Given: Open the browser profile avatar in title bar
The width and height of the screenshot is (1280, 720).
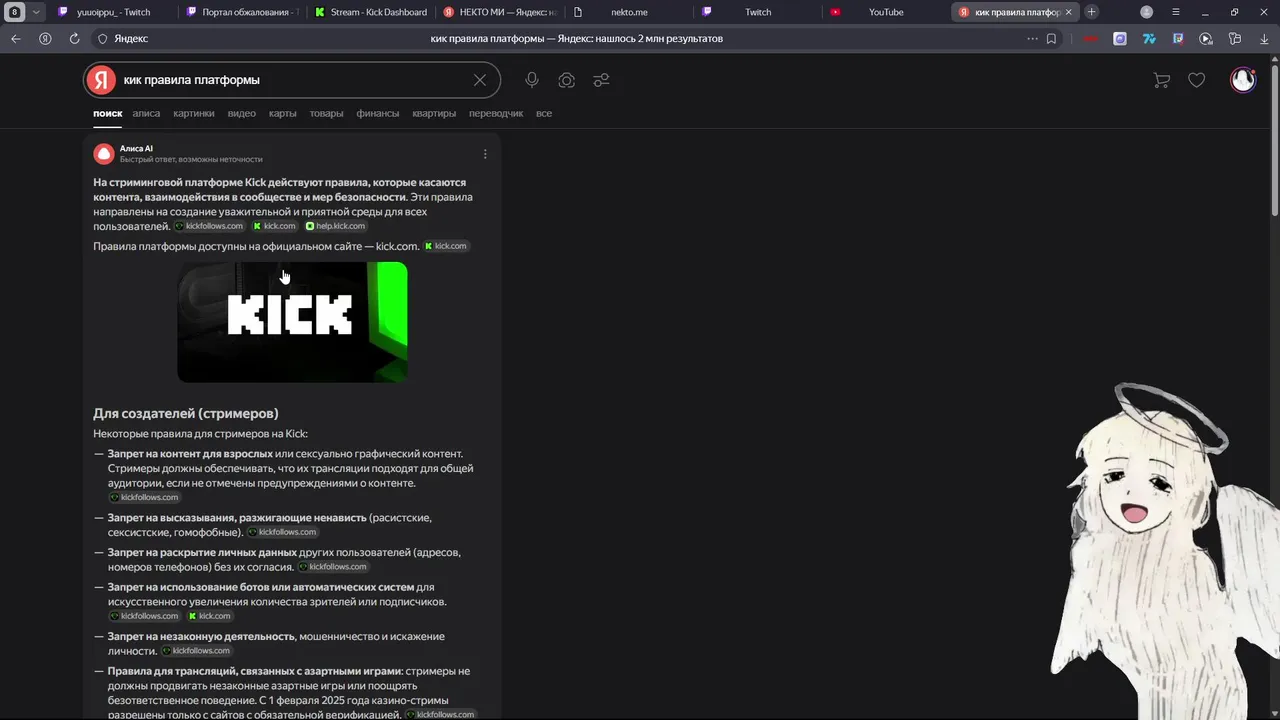Looking at the screenshot, I should pos(1147,12).
